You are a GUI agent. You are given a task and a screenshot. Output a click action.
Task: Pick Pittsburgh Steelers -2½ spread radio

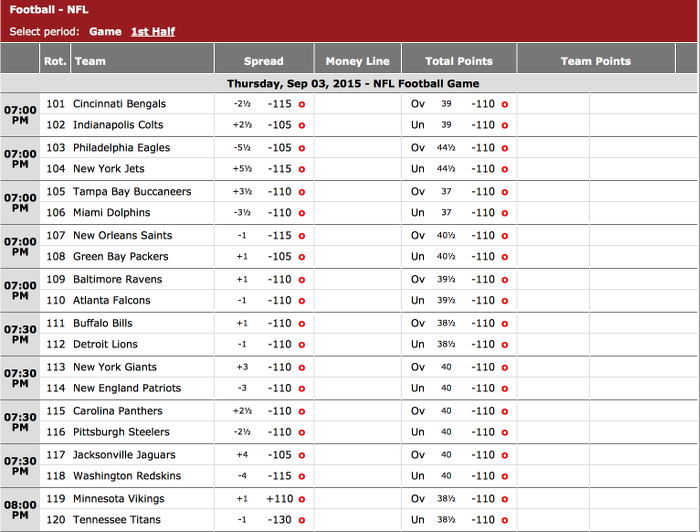pyautogui.click(x=302, y=432)
